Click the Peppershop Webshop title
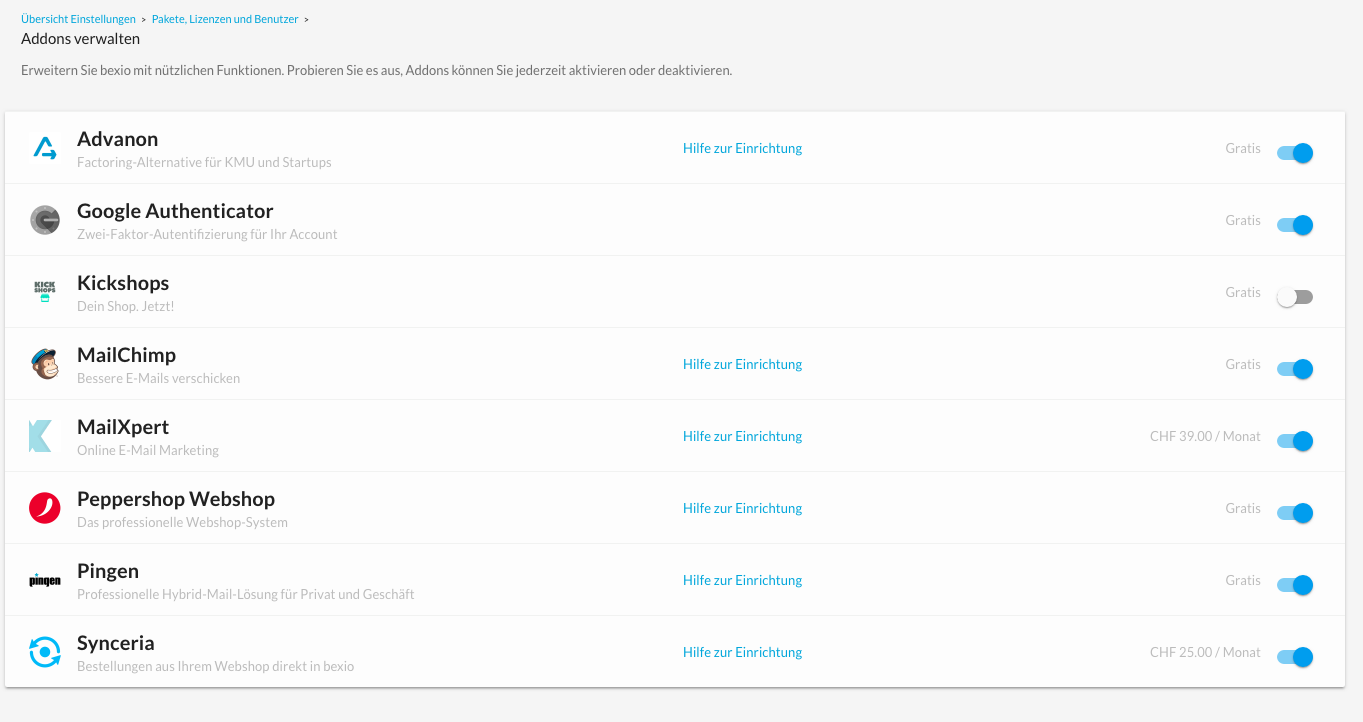This screenshot has height=722, width=1363. click(x=176, y=499)
